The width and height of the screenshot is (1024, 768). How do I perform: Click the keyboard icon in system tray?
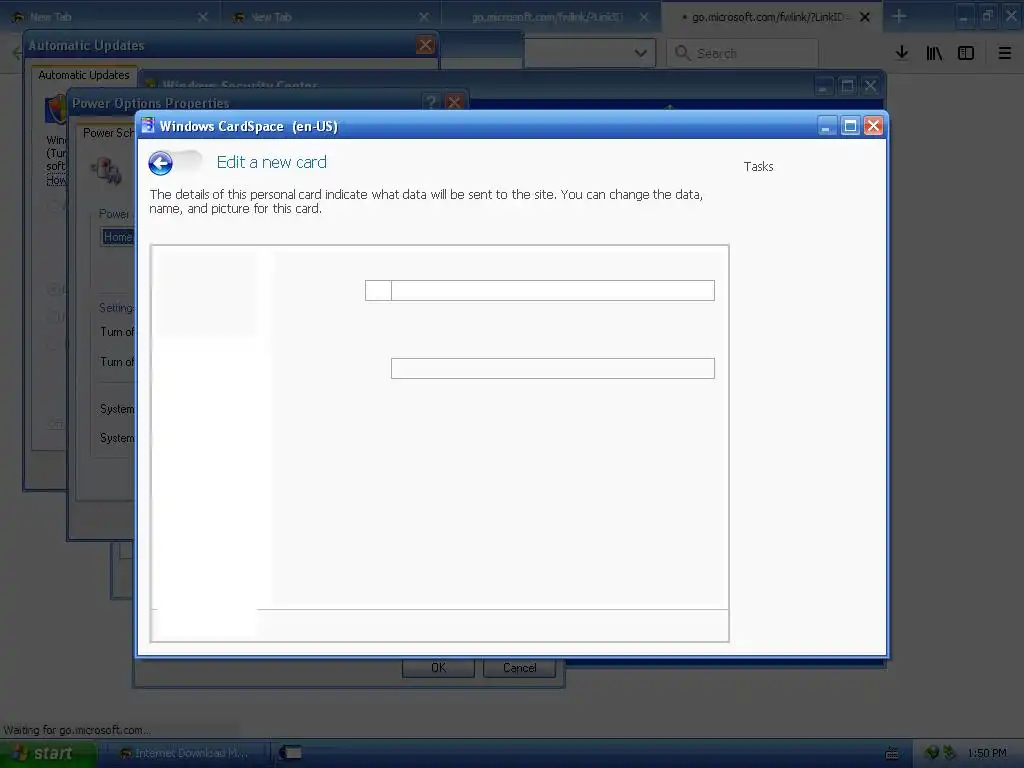891,753
